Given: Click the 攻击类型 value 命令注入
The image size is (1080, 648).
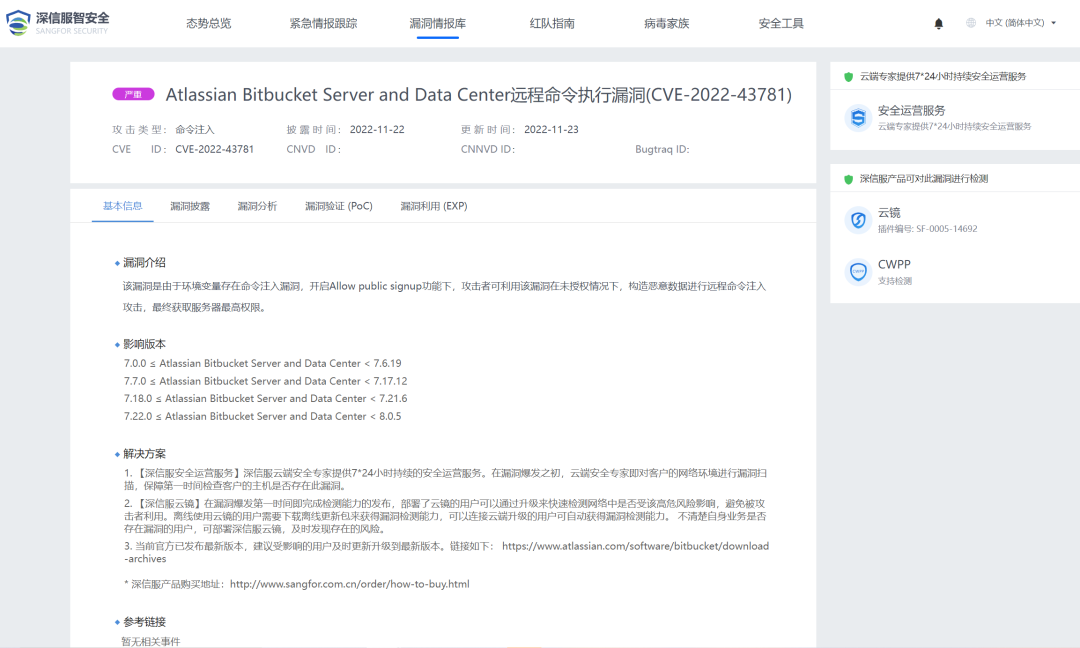Looking at the screenshot, I should (195, 129).
